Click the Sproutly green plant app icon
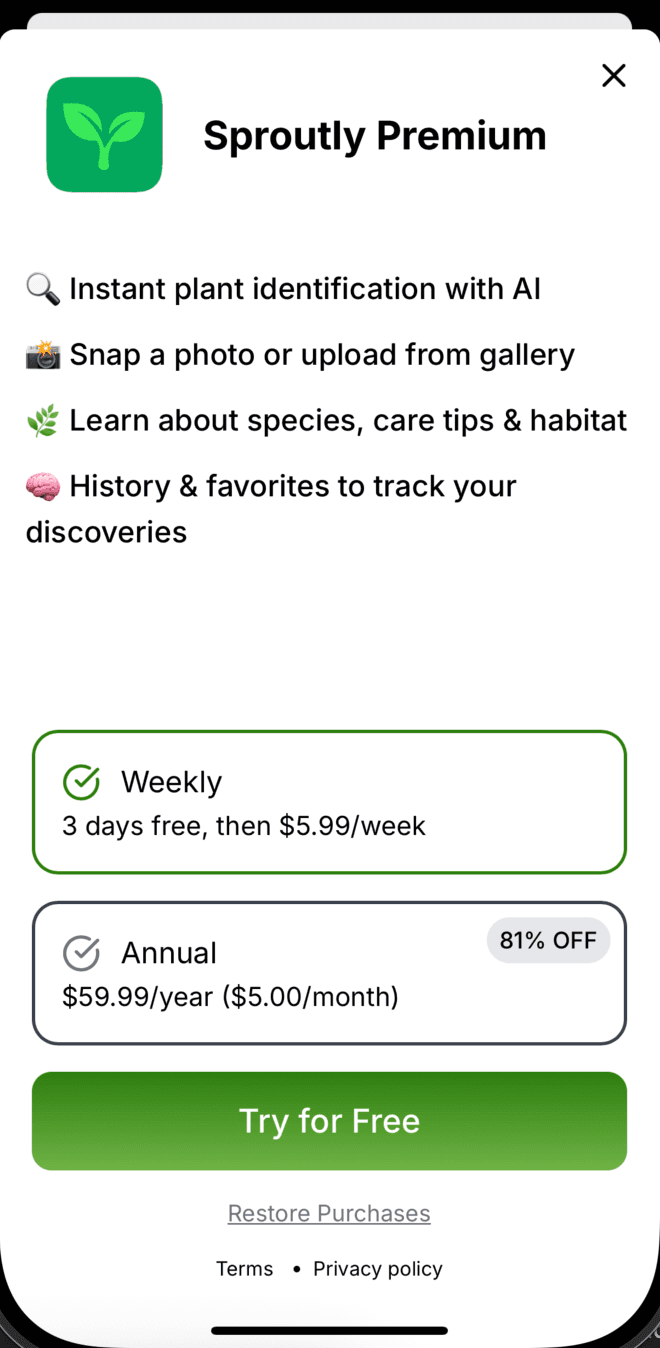 click(x=104, y=134)
